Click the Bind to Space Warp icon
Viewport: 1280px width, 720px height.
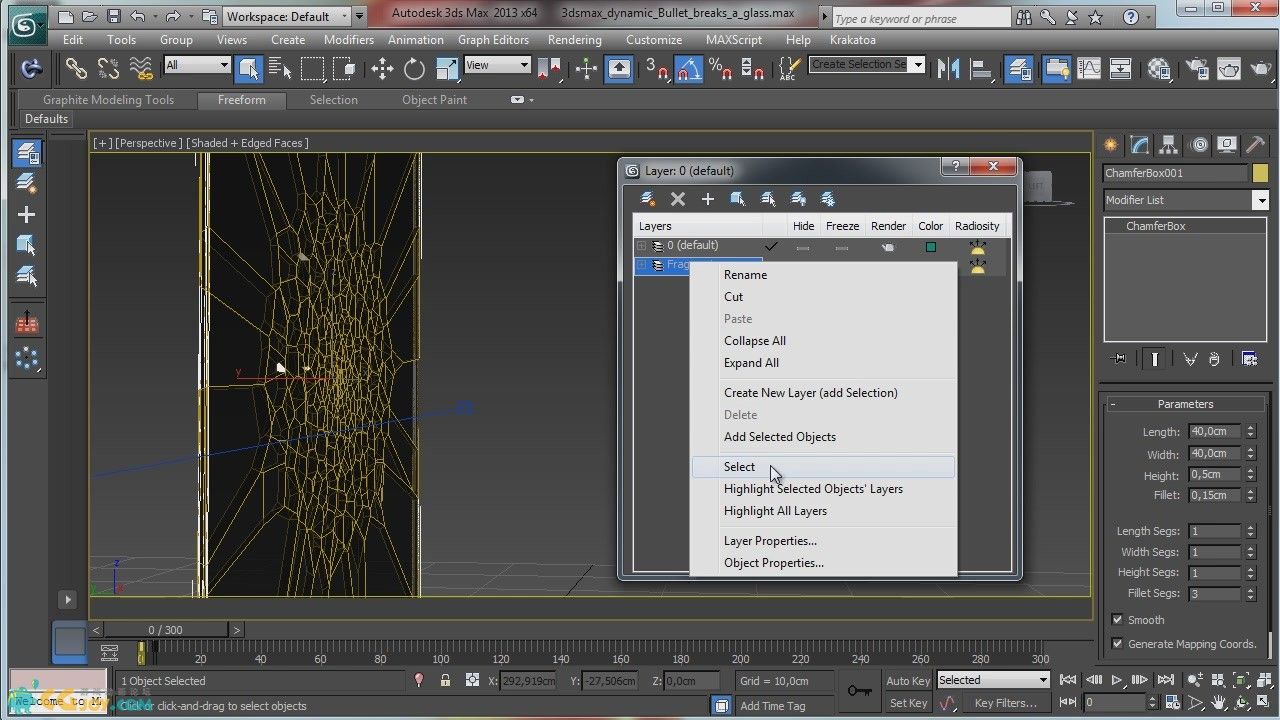pyautogui.click(x=140, y=68)
